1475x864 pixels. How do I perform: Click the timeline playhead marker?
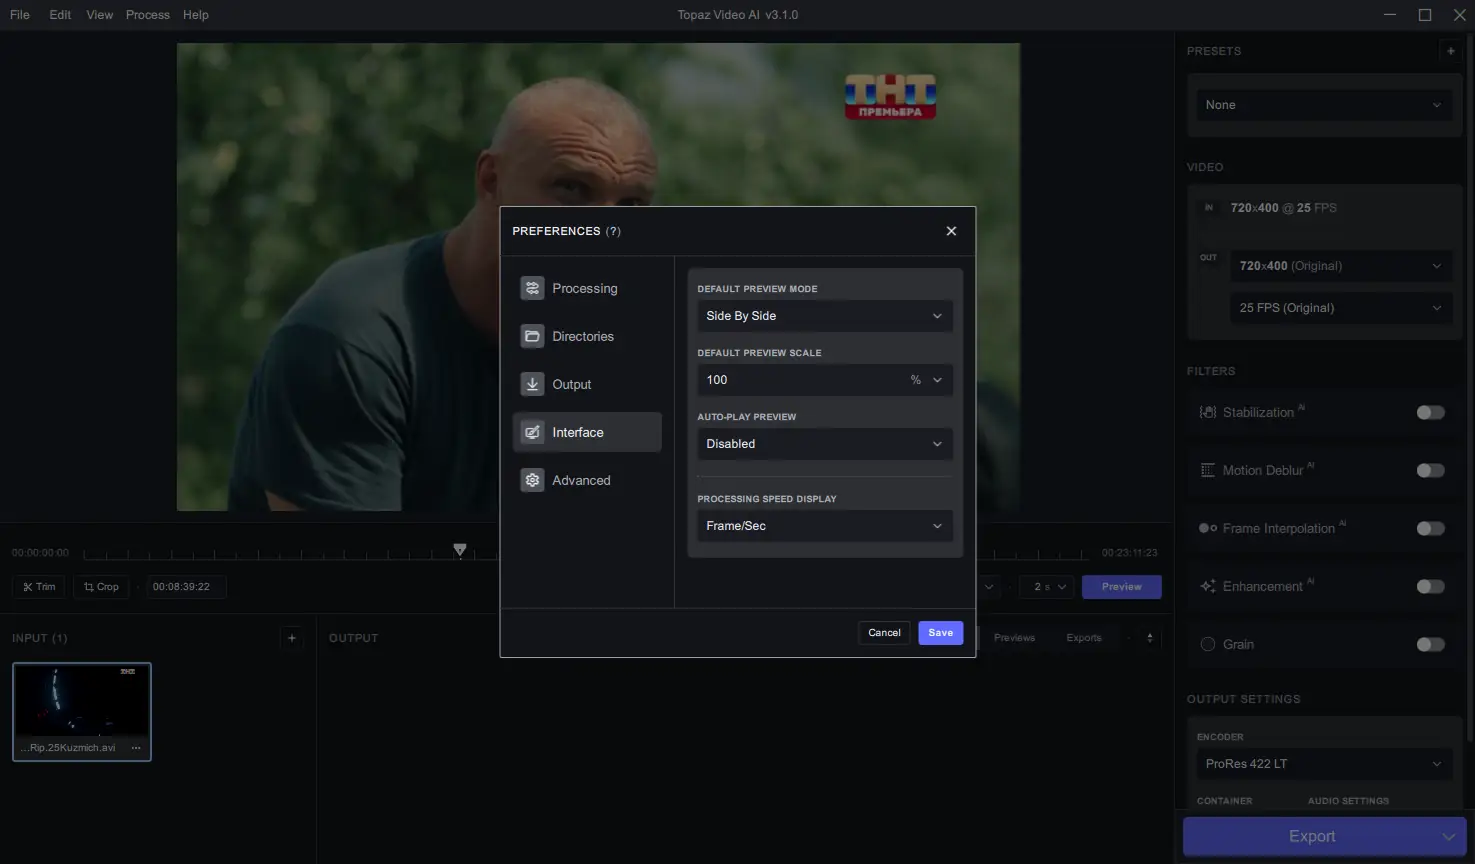pyautogui.click(x=460, y=550)
